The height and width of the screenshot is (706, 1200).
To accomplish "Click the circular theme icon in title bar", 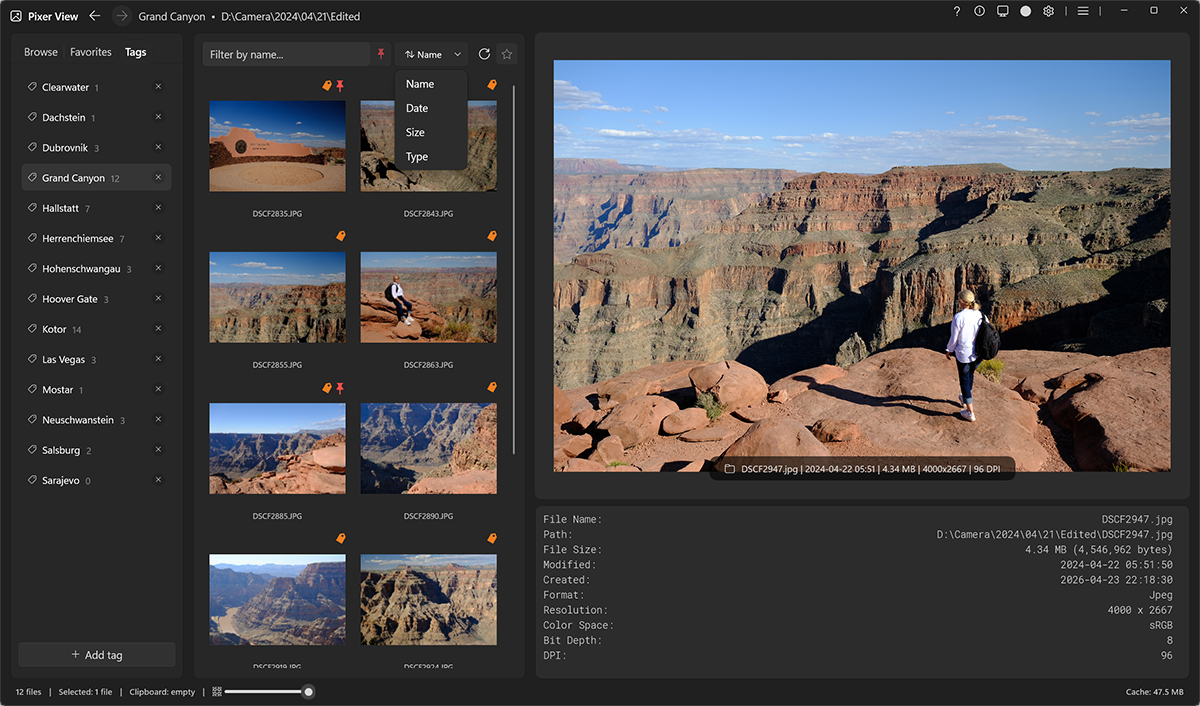I will click(1025, 12).
